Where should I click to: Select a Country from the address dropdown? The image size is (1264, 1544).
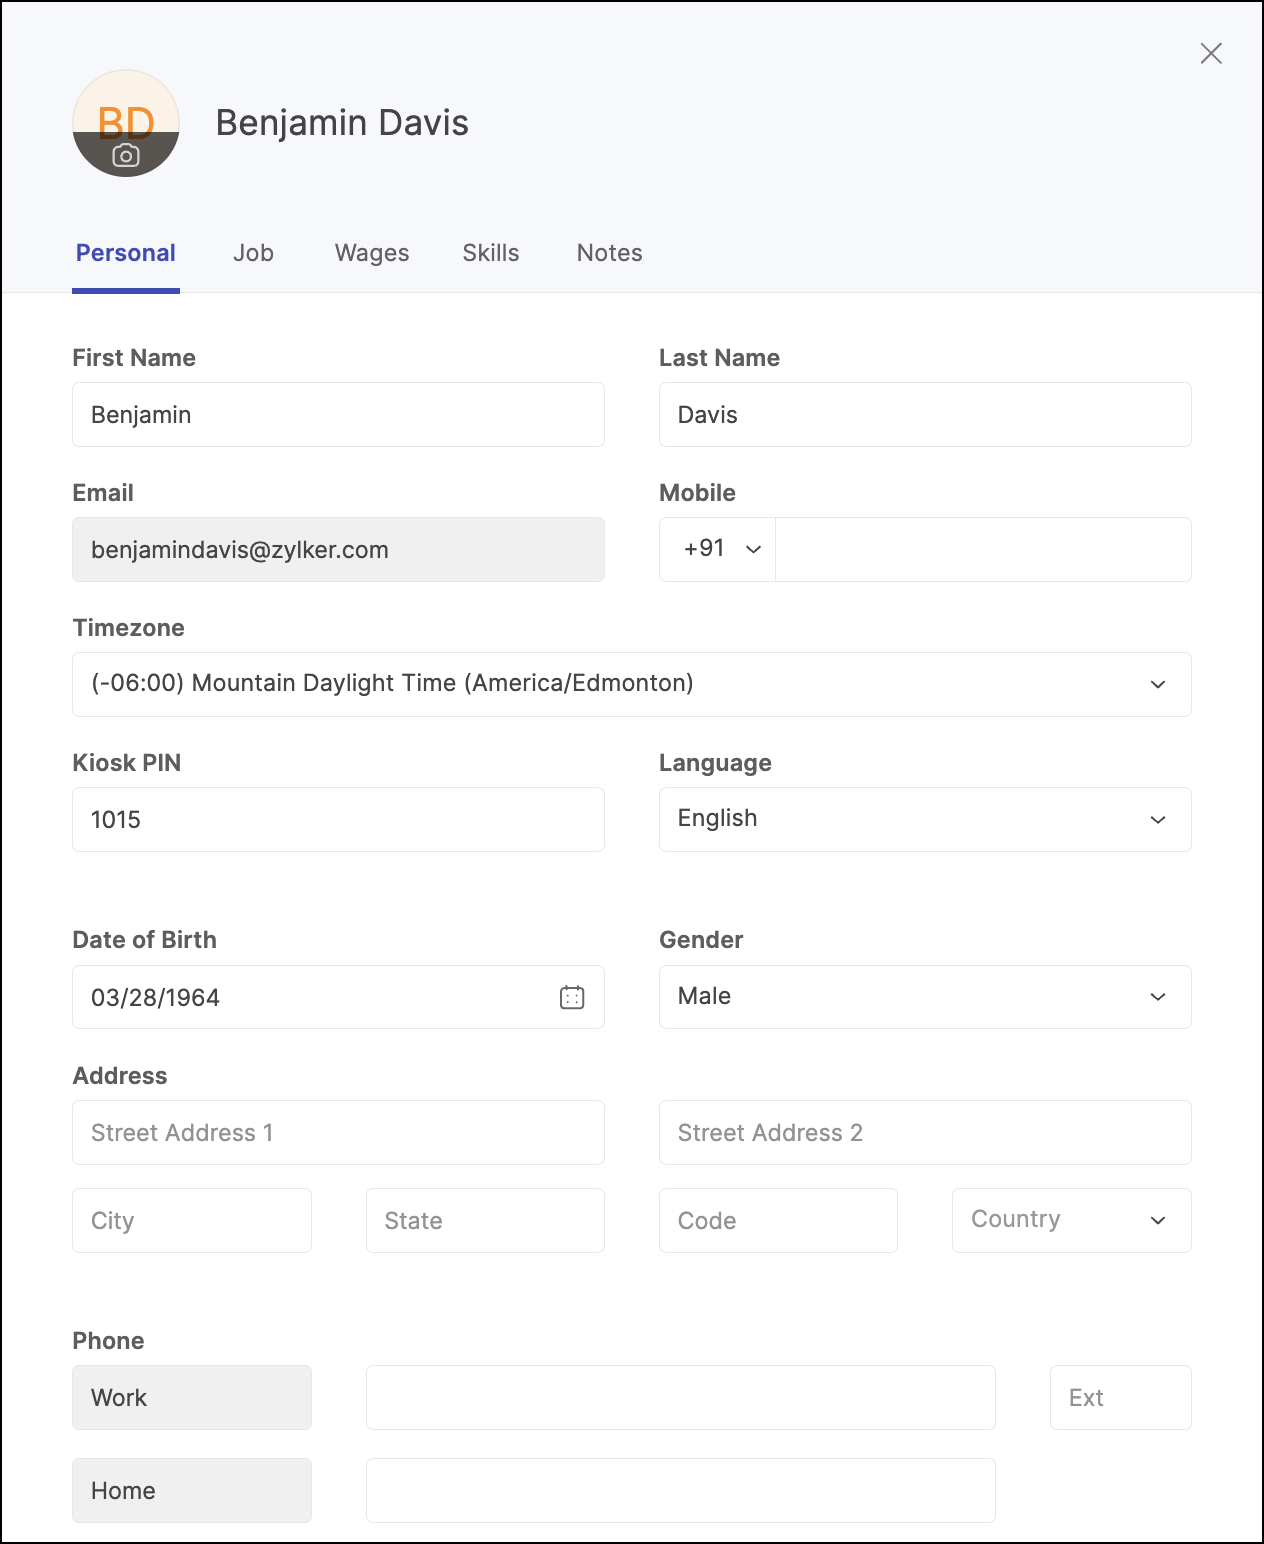click(x=1071, y=1220)
